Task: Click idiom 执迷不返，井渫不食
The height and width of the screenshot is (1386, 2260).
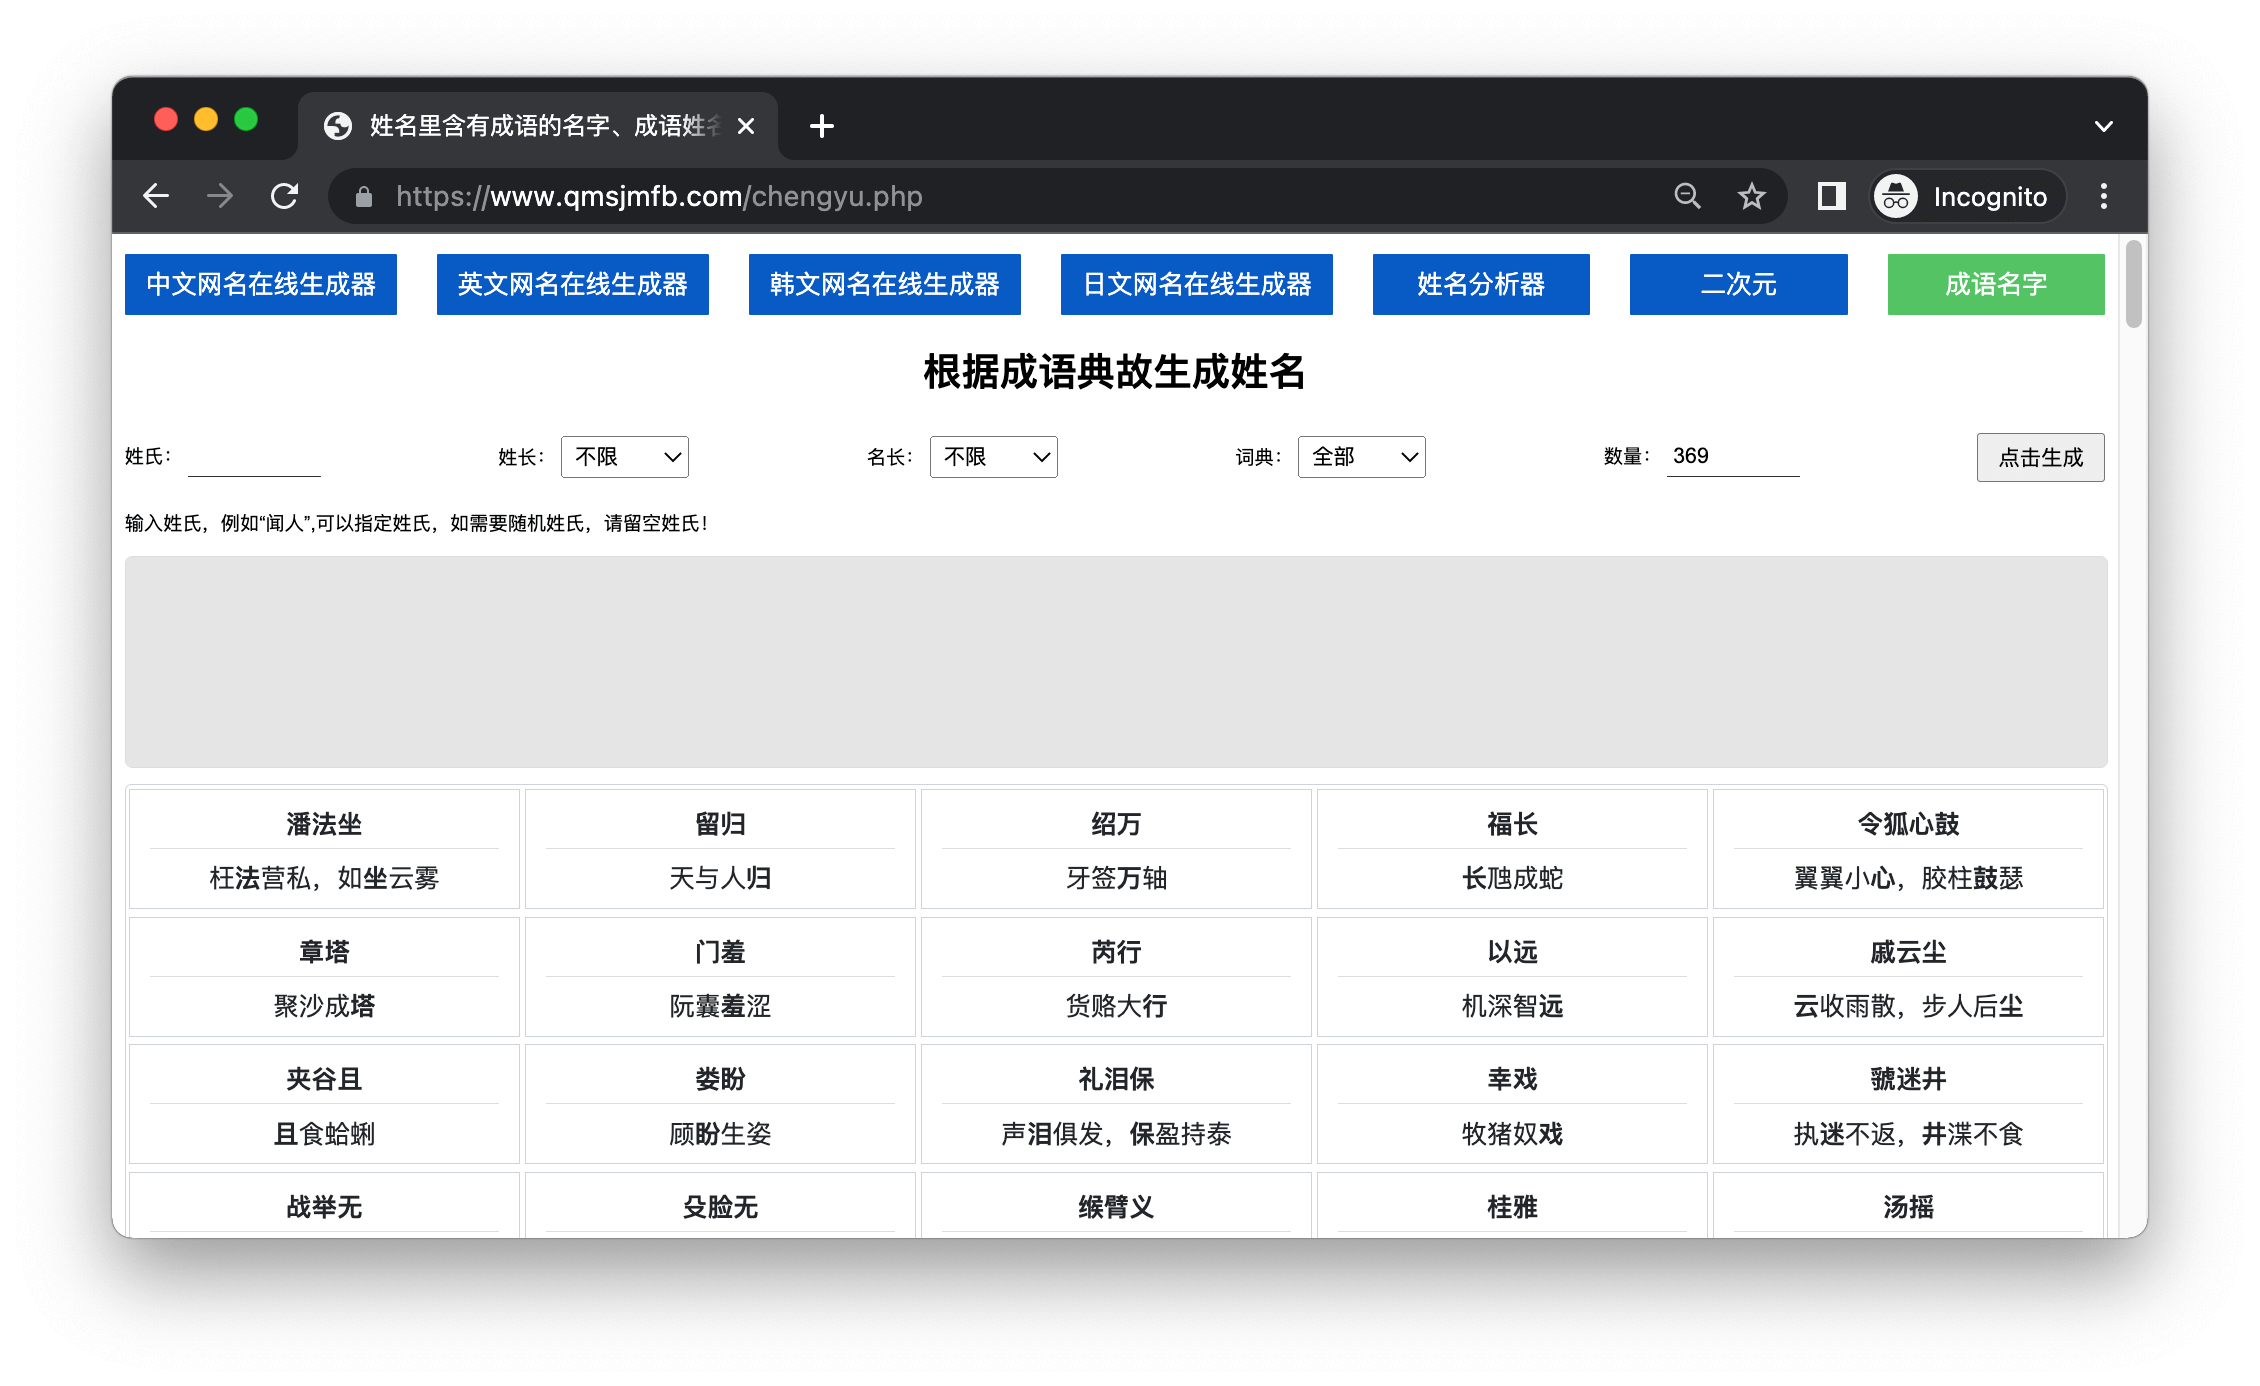Action: click(x=1908, y=1134)
